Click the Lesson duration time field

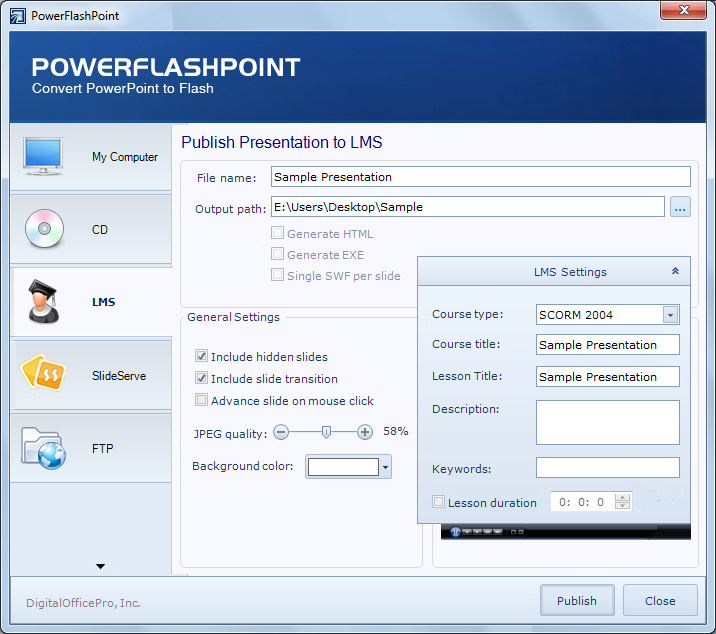point(582,502)
